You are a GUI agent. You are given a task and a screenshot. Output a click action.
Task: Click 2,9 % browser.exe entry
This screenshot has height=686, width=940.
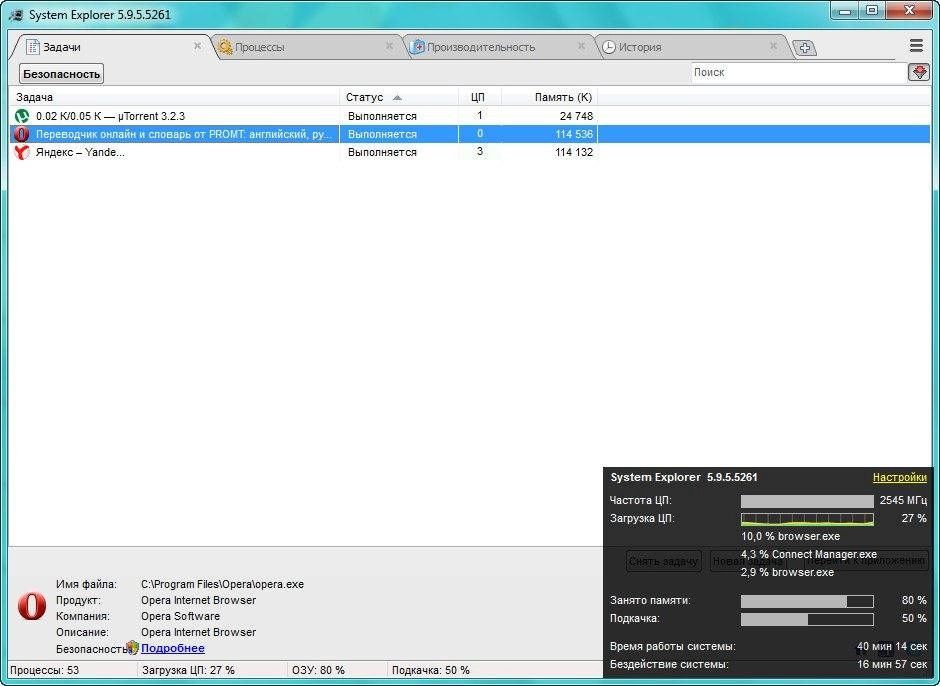click(x=787, y=572)
